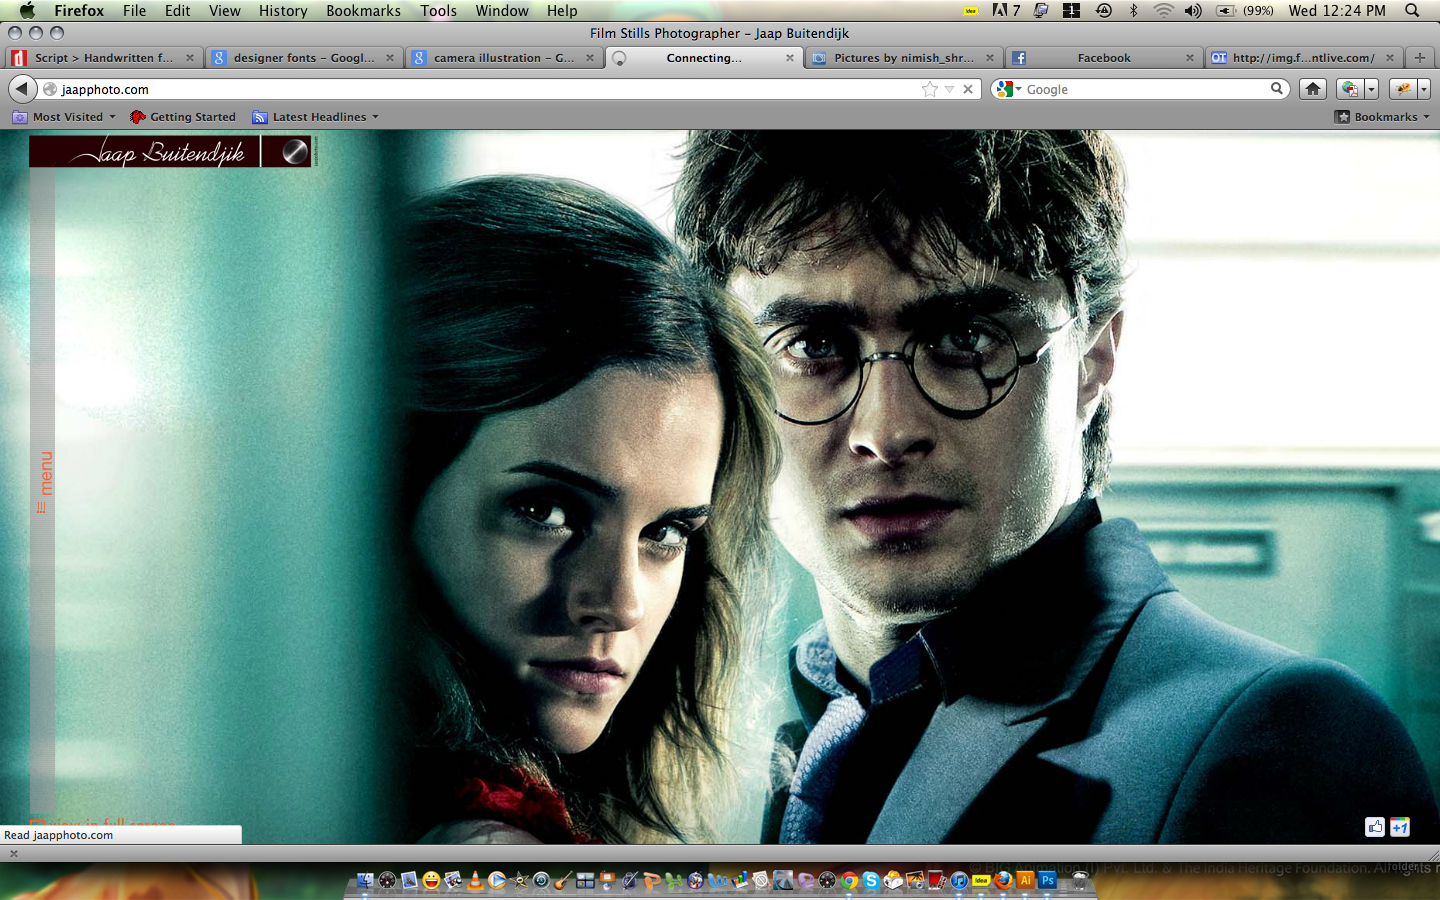Viewport: 1440px width, 900px height.
Task: Stop loading with the address bar X
Action: [x=968, y=89]
